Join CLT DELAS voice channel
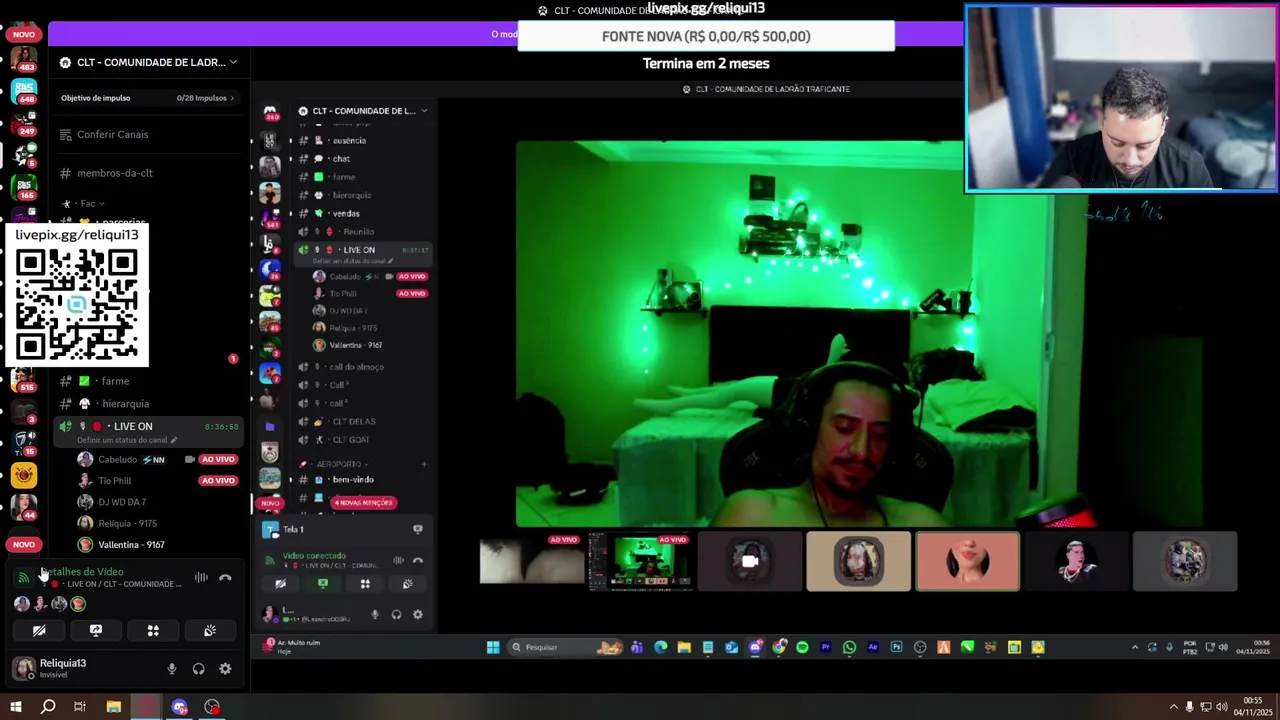The image size is (1280, 720). 352,422
